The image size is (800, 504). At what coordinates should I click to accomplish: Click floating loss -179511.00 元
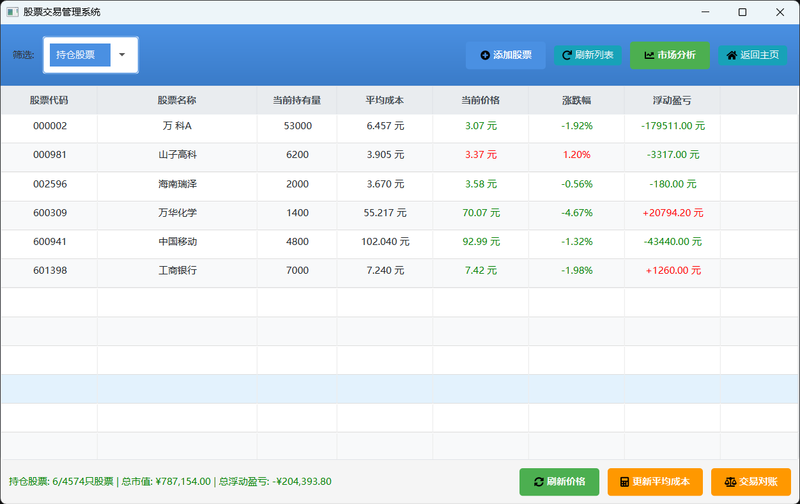[x=672, y=126]
